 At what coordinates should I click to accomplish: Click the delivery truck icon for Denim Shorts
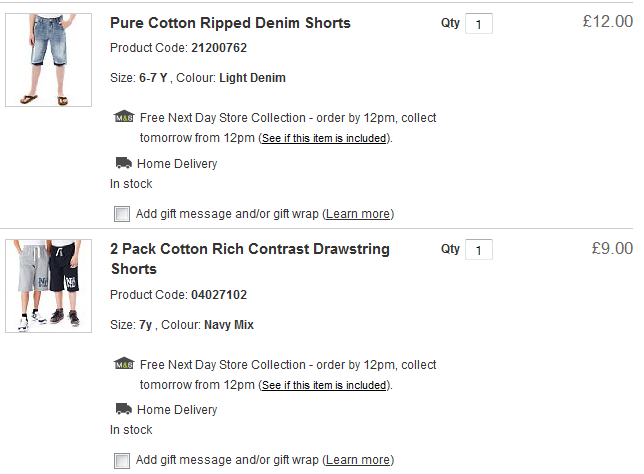point(124,163)
